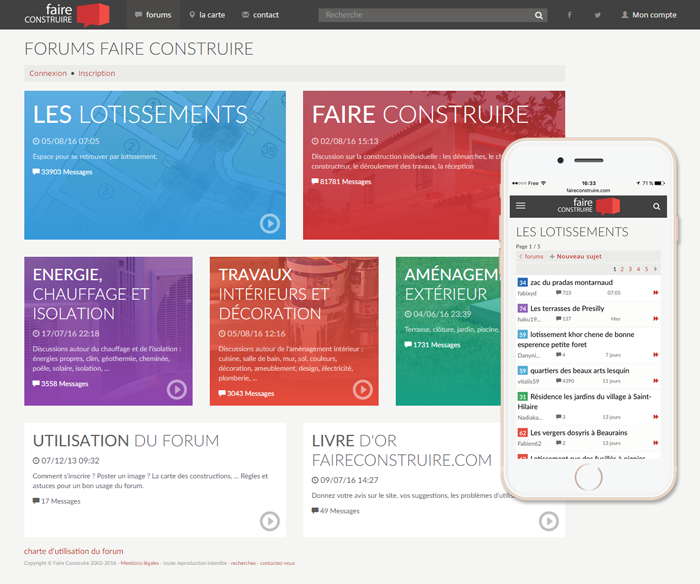Click the Connexion link
Image resolution: width=700 pixels, height=584 pixels.
click(48, 73)
